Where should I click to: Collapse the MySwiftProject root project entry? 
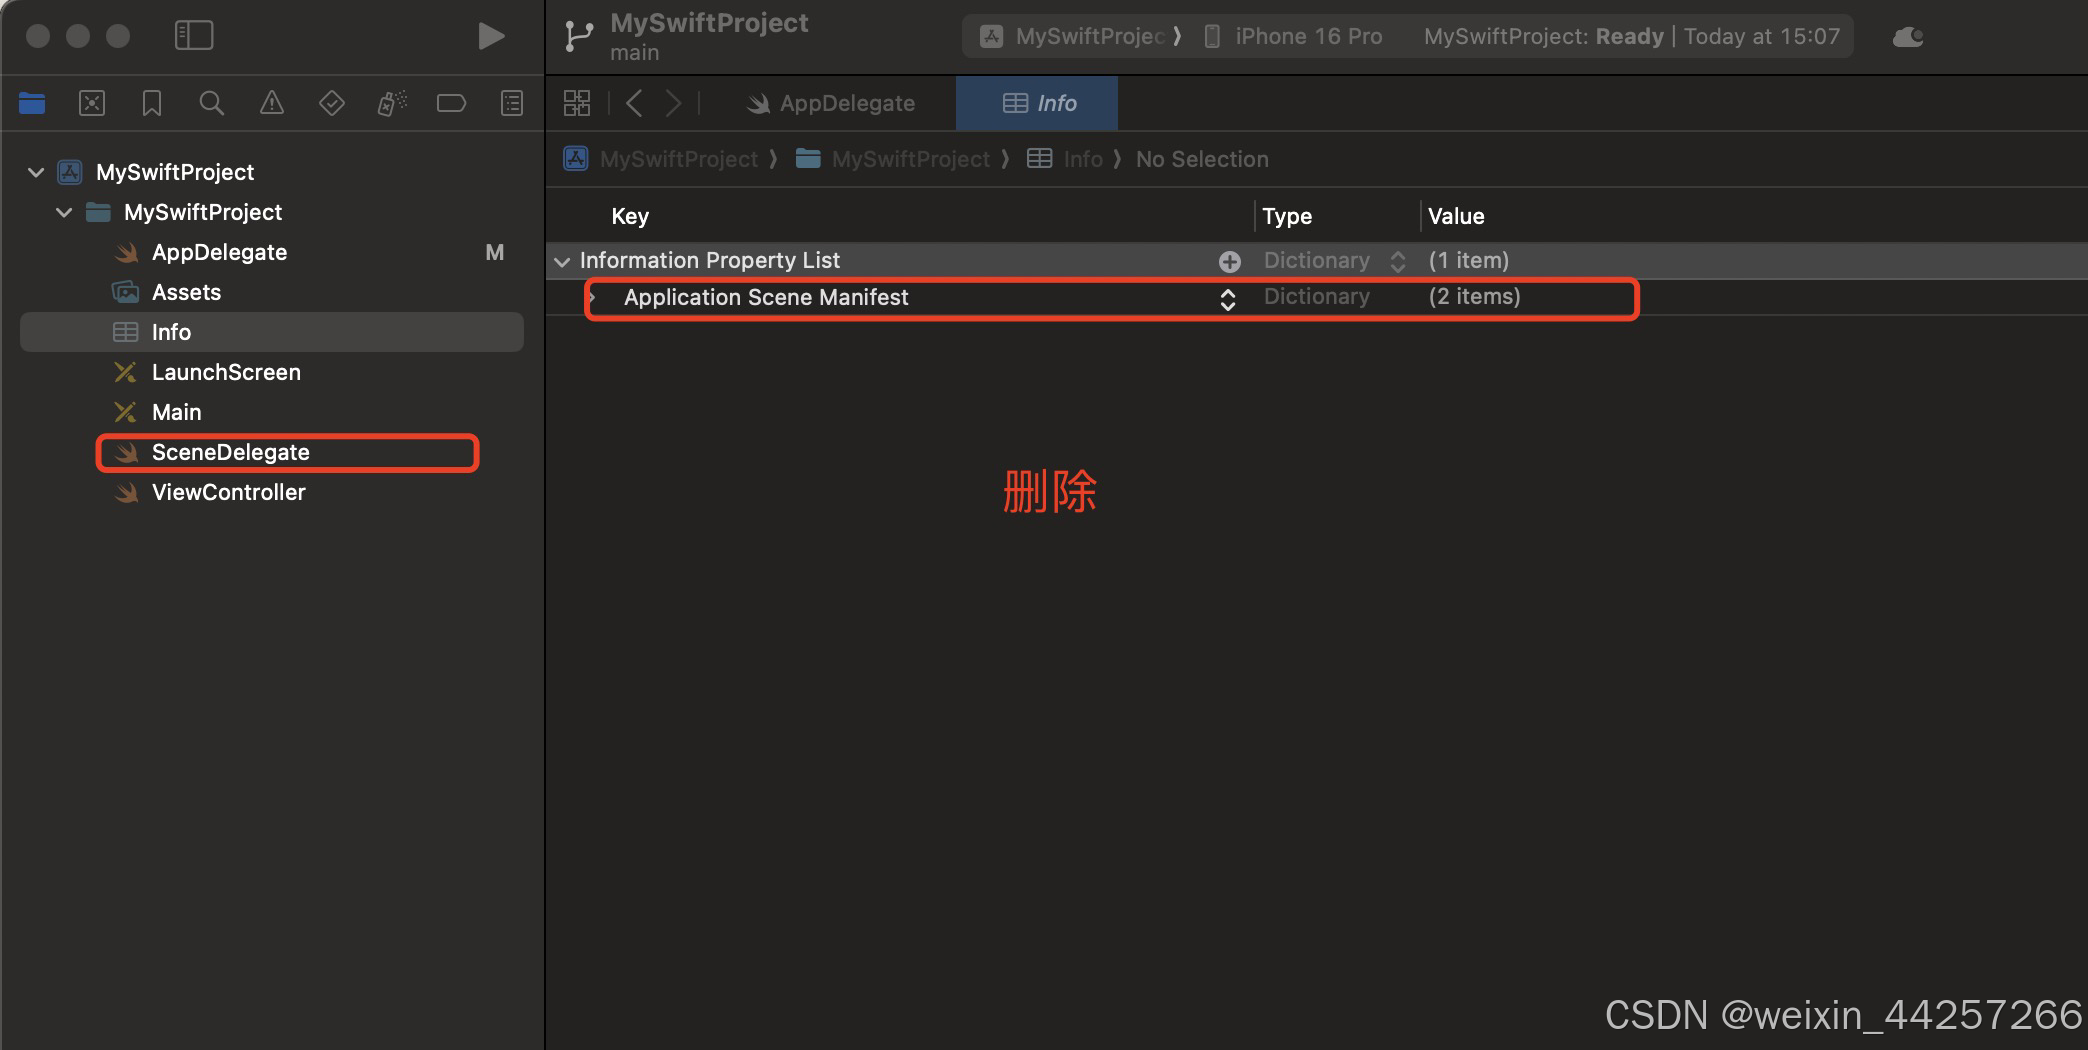pyautogui.click(x=35, y=172)
